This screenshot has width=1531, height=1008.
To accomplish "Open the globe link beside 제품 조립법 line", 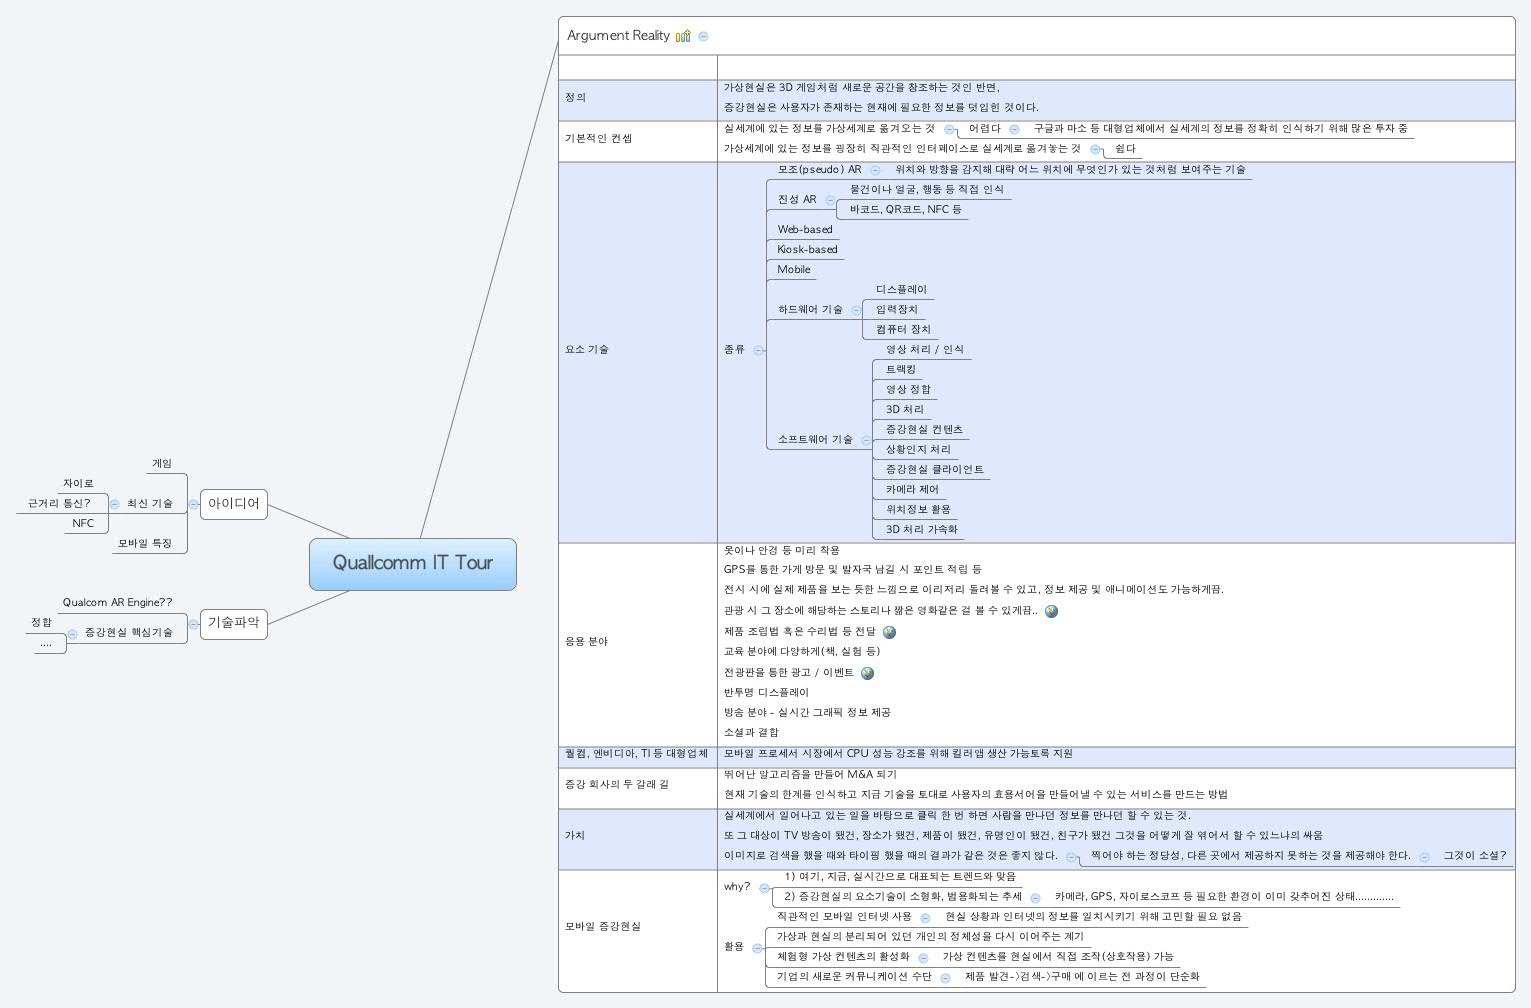I will pos(889,632).
